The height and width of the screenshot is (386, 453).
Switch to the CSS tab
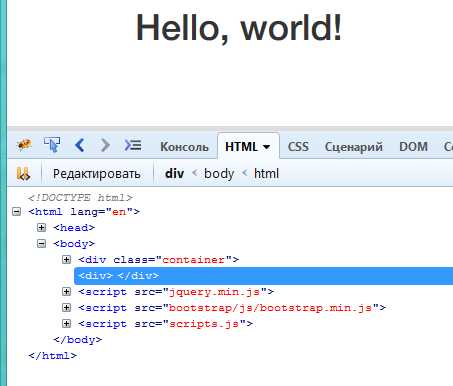click(298, 147)
